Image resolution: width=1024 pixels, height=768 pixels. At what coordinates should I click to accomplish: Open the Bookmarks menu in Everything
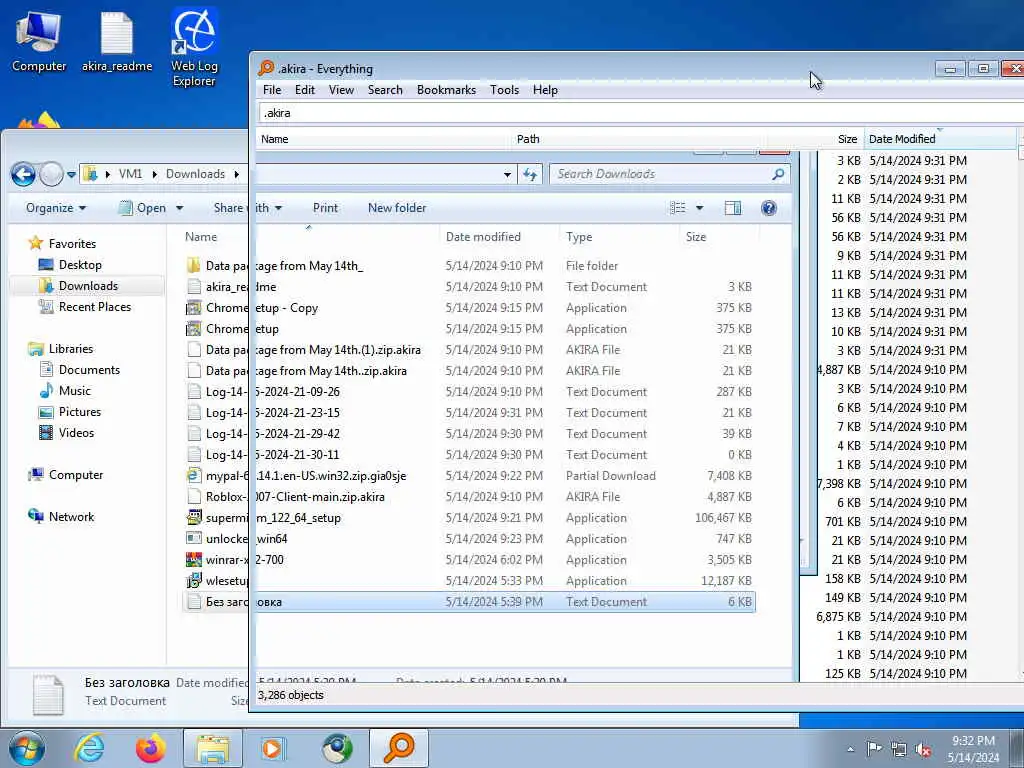pyautogui.click(x=446, y=90)
